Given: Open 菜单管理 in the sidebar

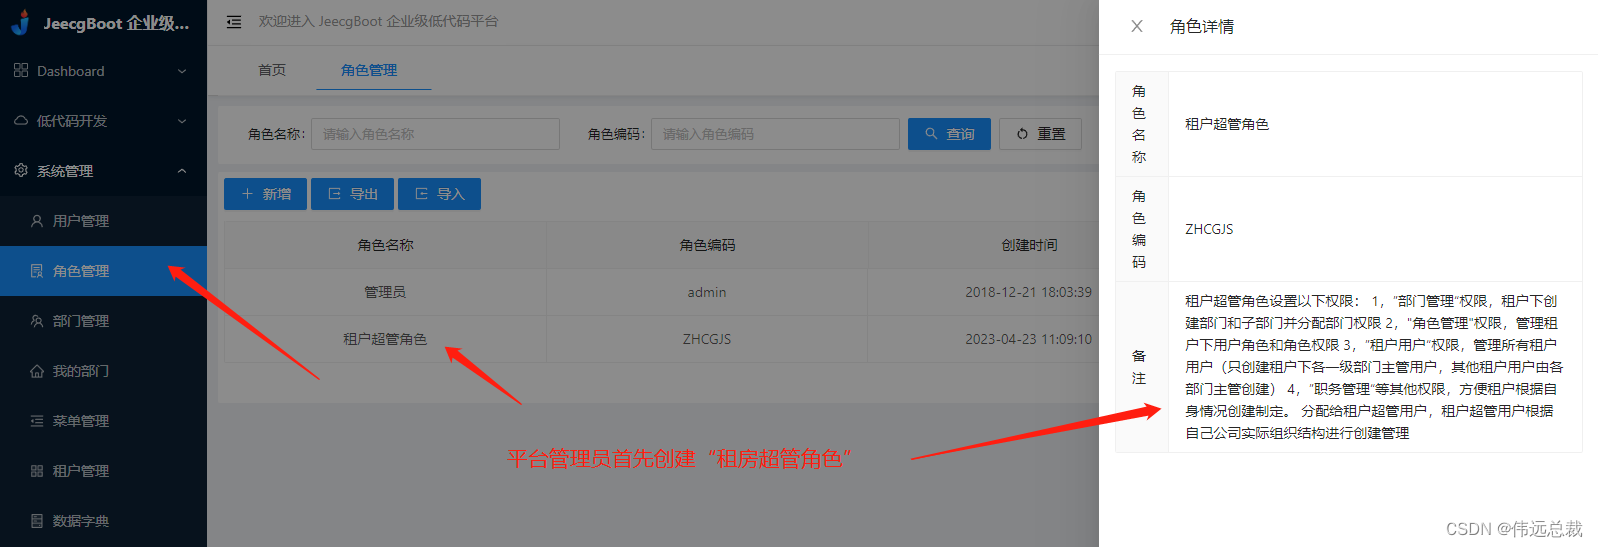Looking at the screenshot, I should coord(103,421).
